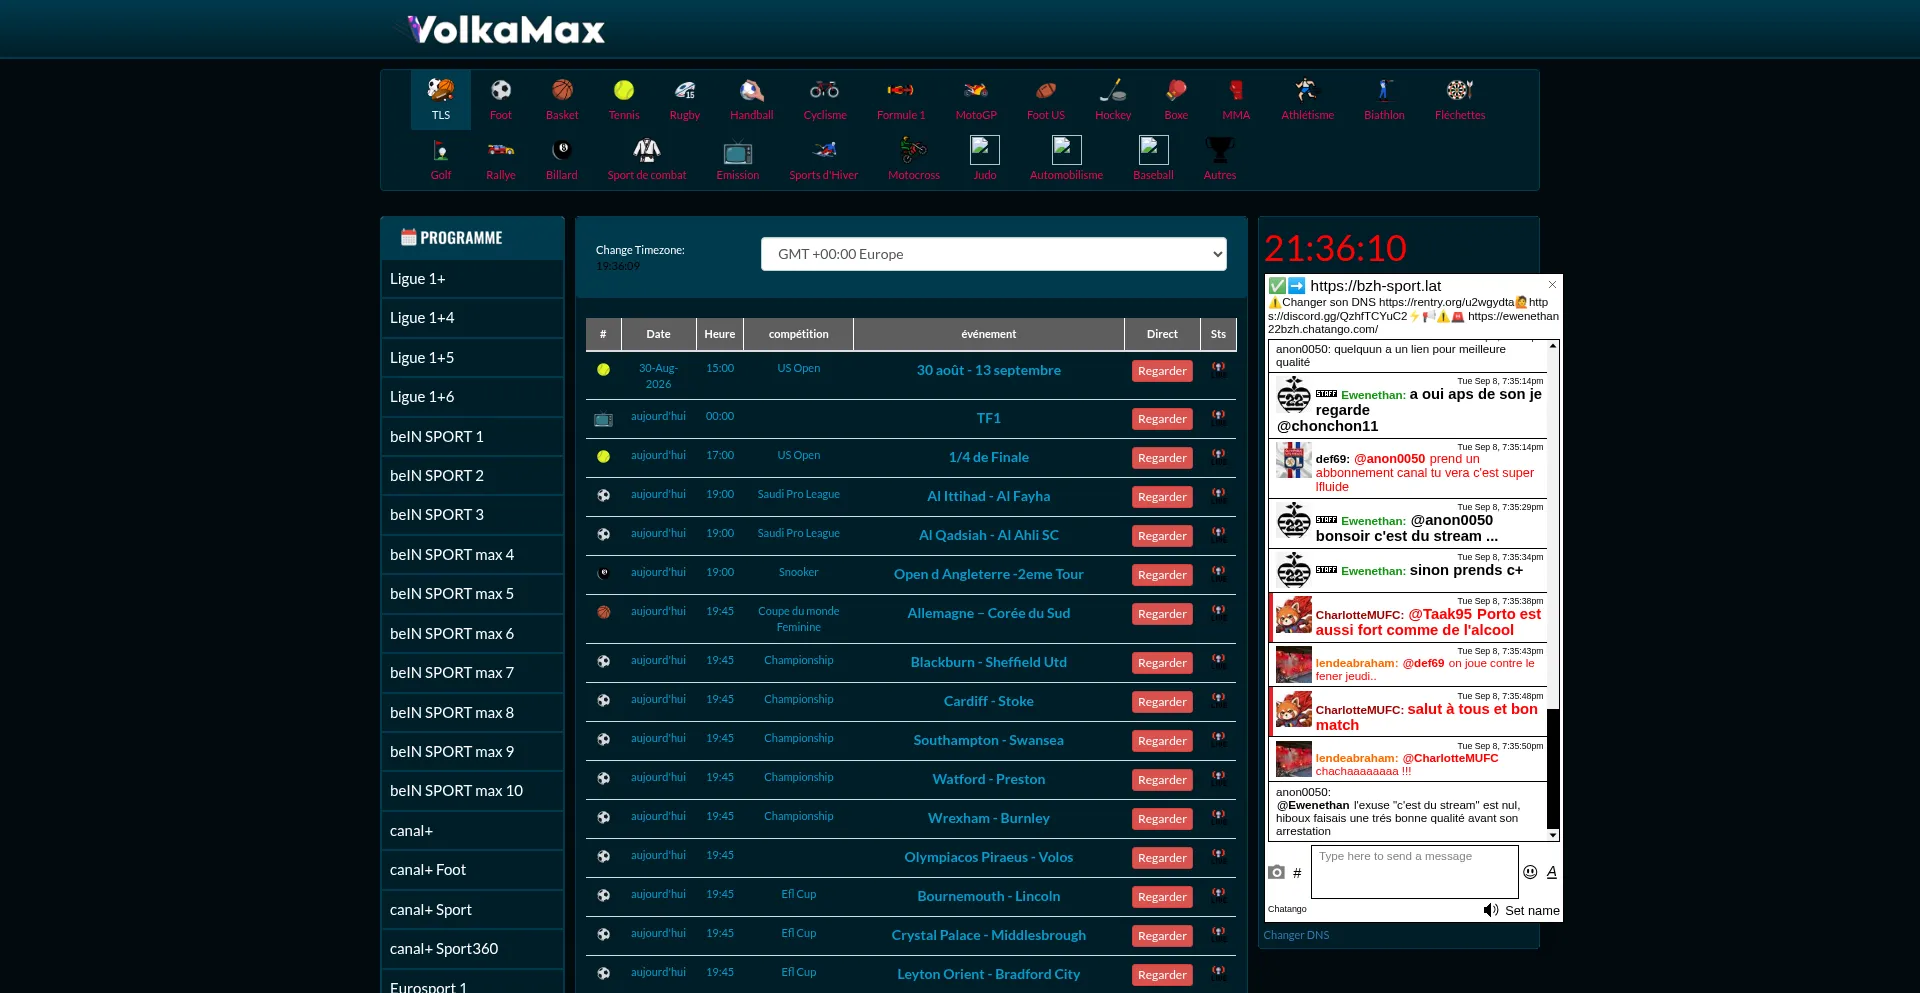
Task: Open chat text formatting A icon
Action: [1552, 872]
